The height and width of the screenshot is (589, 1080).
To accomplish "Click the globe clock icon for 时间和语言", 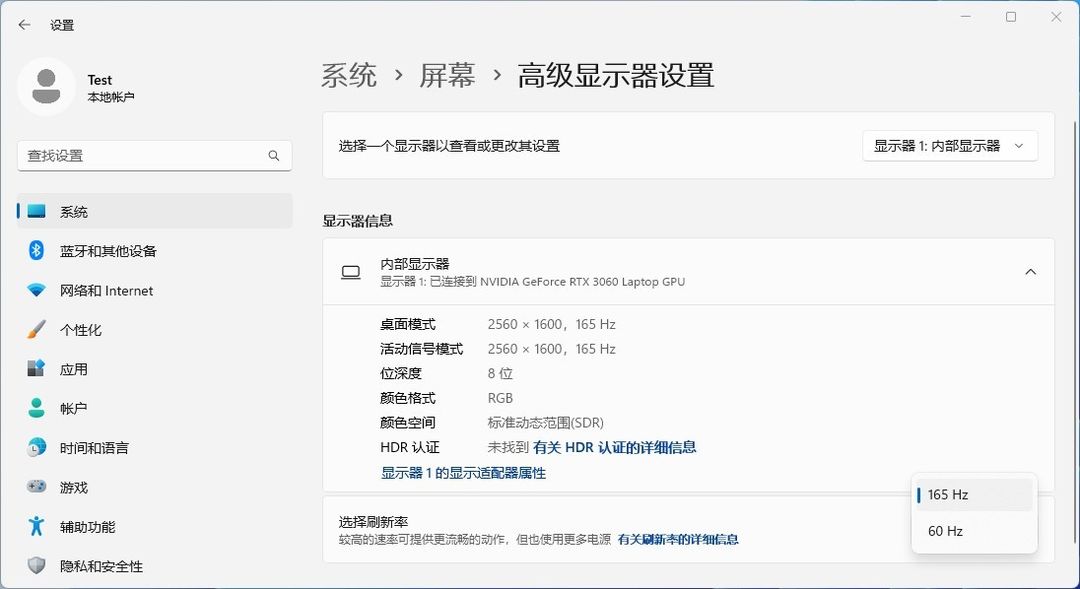I will tap(36, 448).
